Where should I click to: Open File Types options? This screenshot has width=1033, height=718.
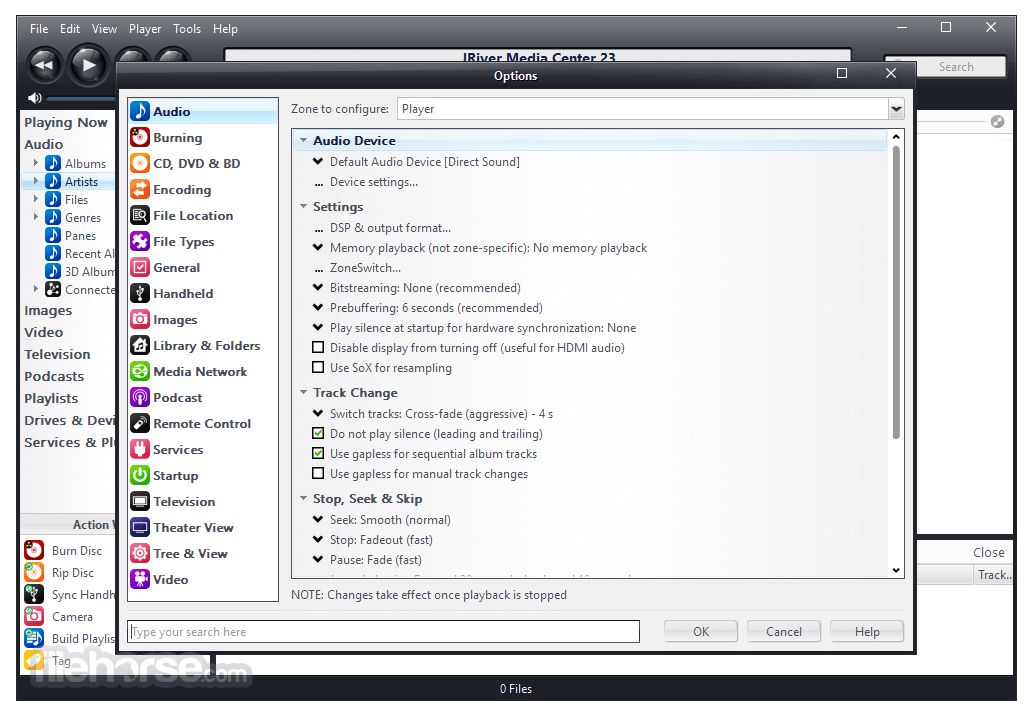click(173, 242)
